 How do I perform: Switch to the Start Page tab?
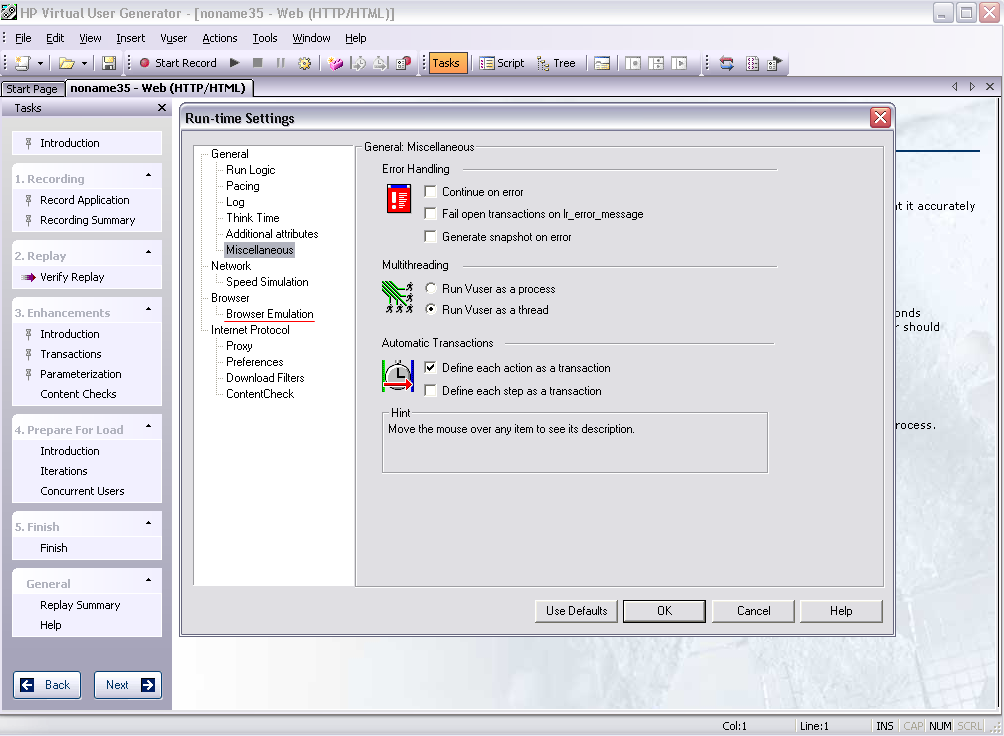pos(31,88)
